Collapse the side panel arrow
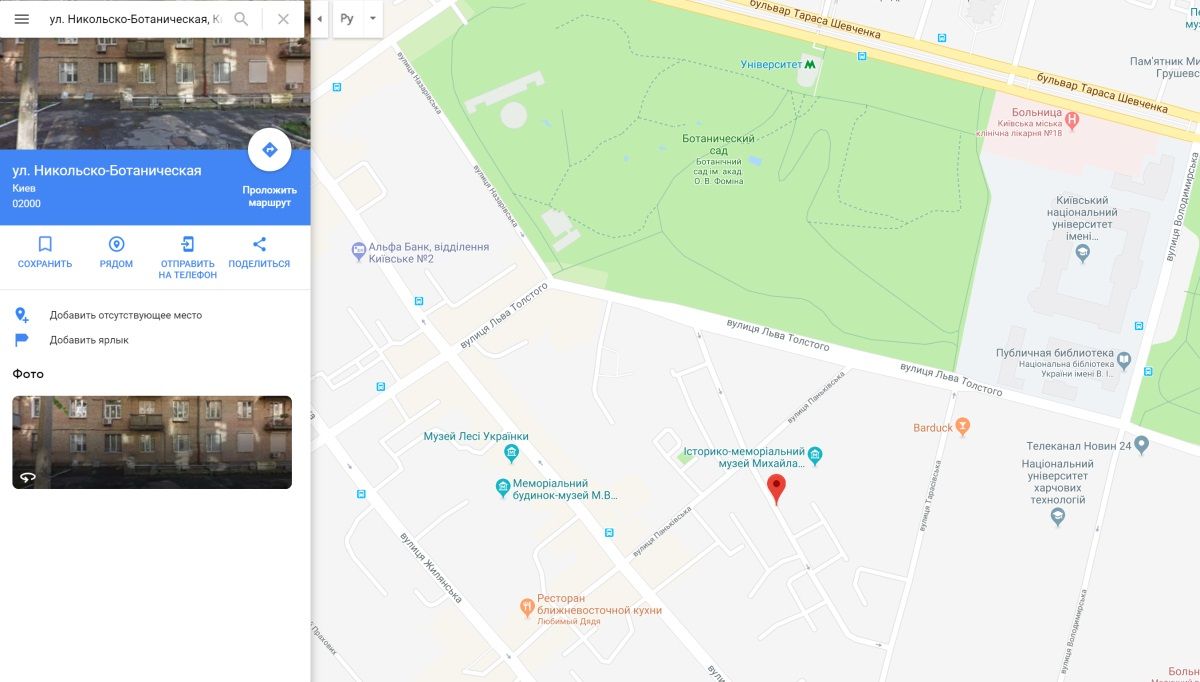The width and height of the screenshot is (1200, 682). click(319, 19)
